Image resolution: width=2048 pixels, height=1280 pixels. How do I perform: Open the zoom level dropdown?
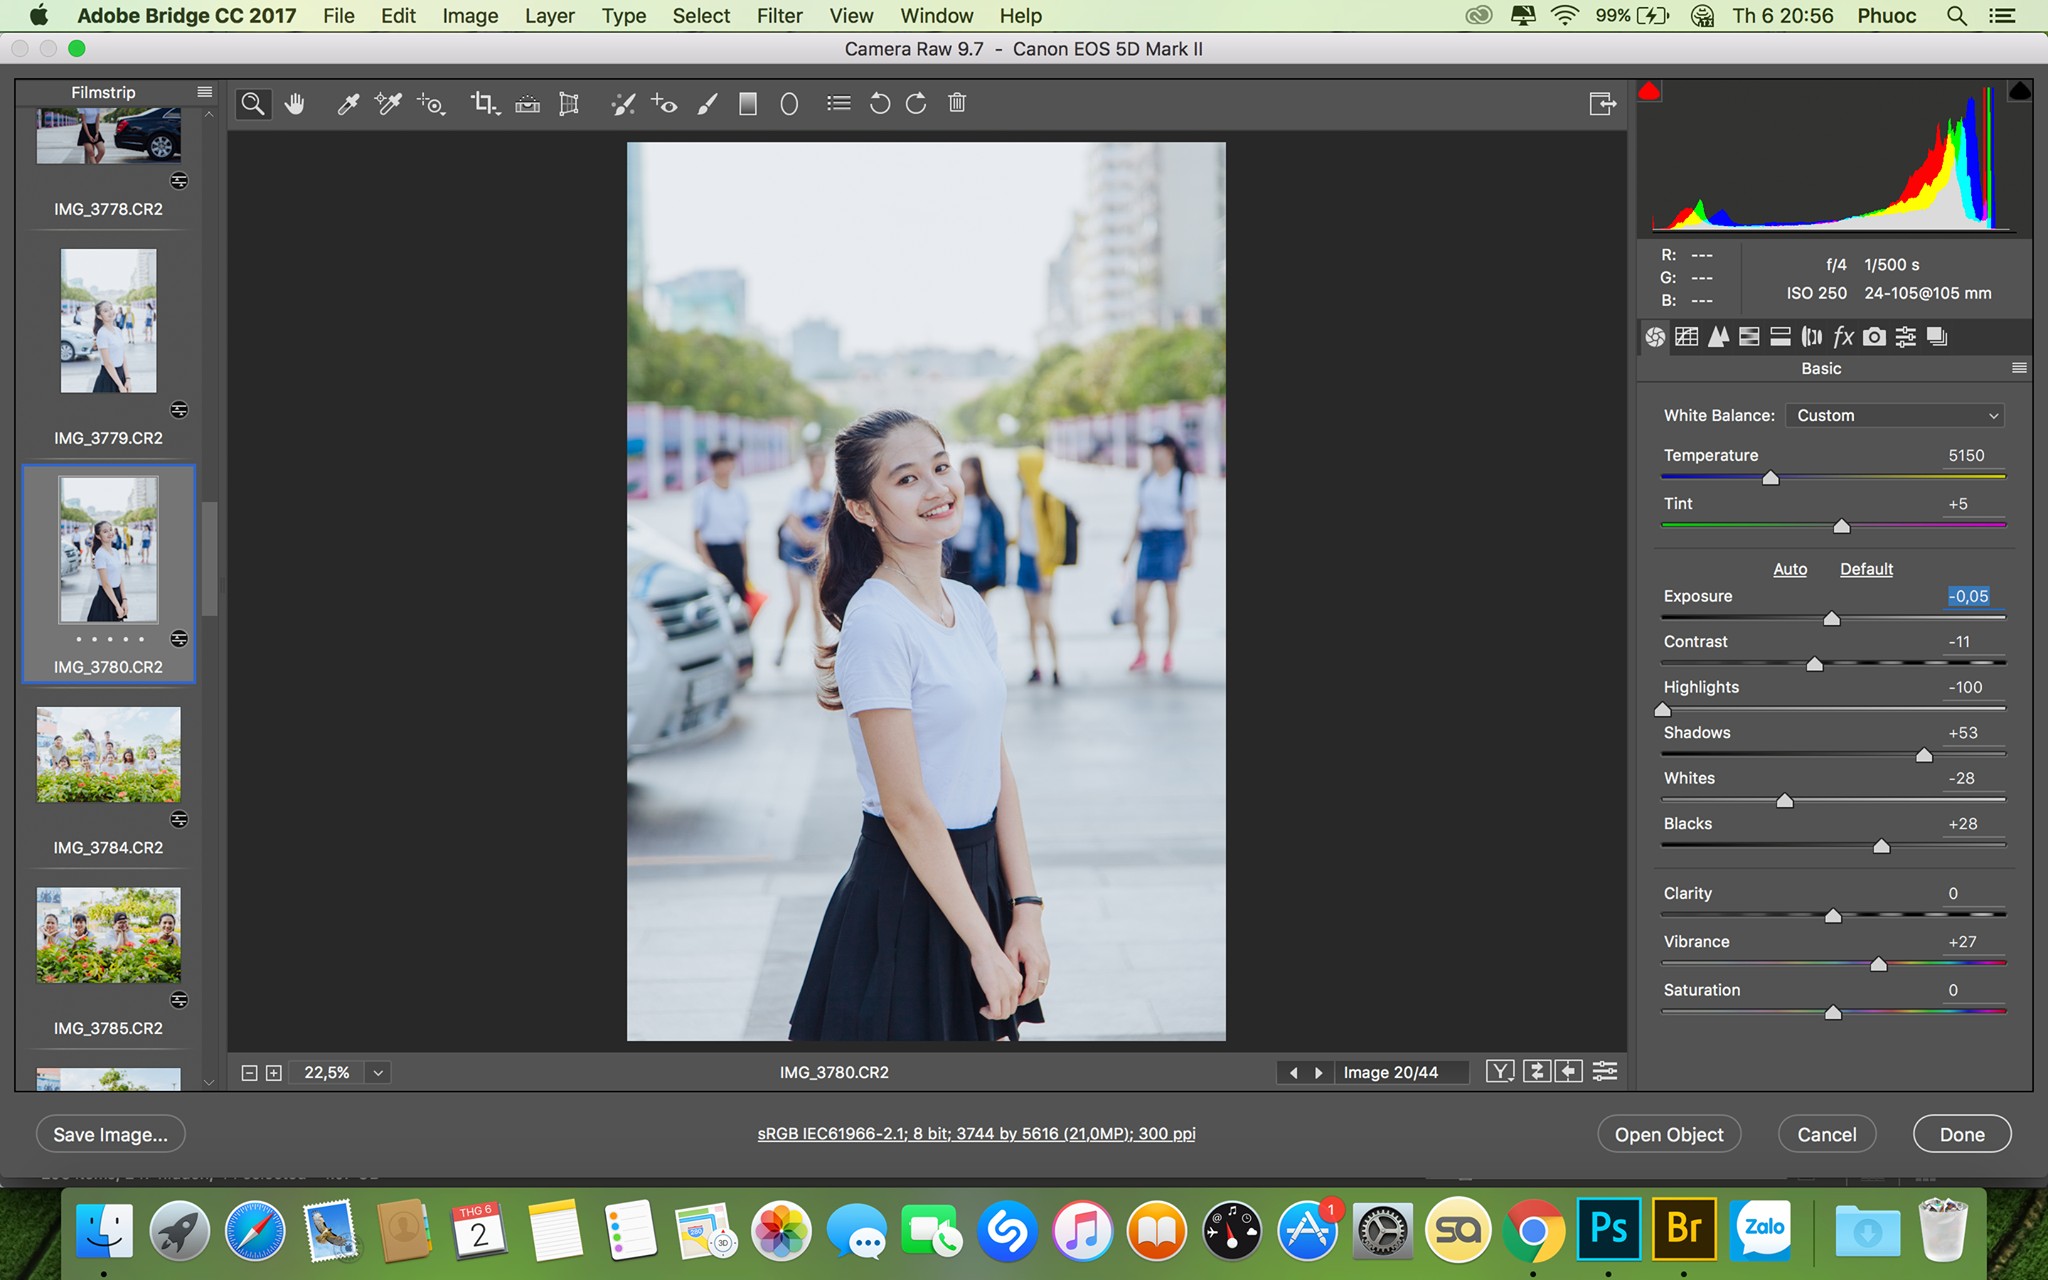(378, 1073)
